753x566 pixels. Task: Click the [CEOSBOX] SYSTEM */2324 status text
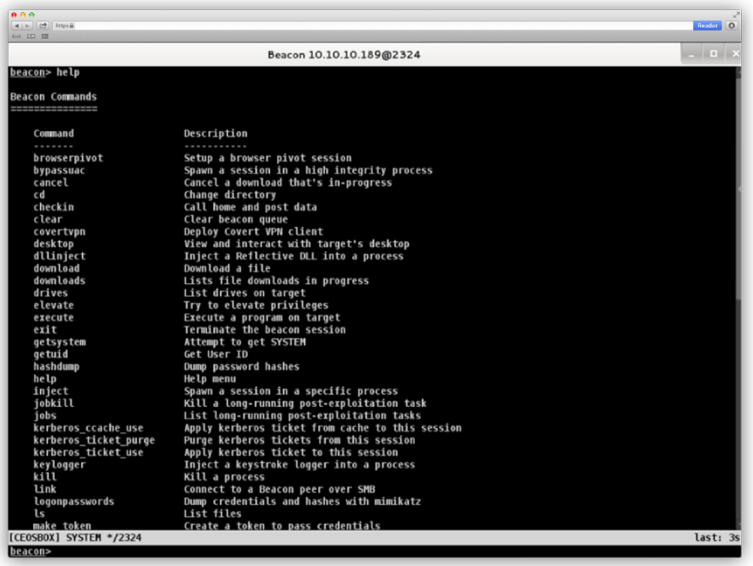coord(75,538)
